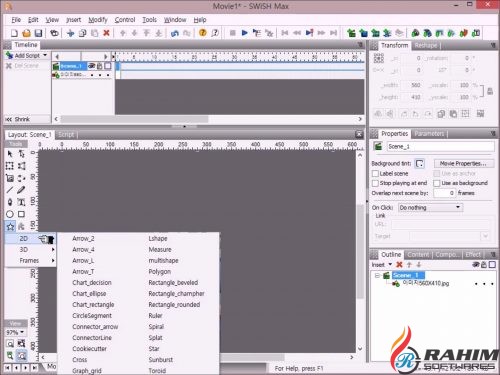This screenshot has height=375, width=500.
Task: Expand the Frames shapes submenu
Action: [x=31, y=261]
